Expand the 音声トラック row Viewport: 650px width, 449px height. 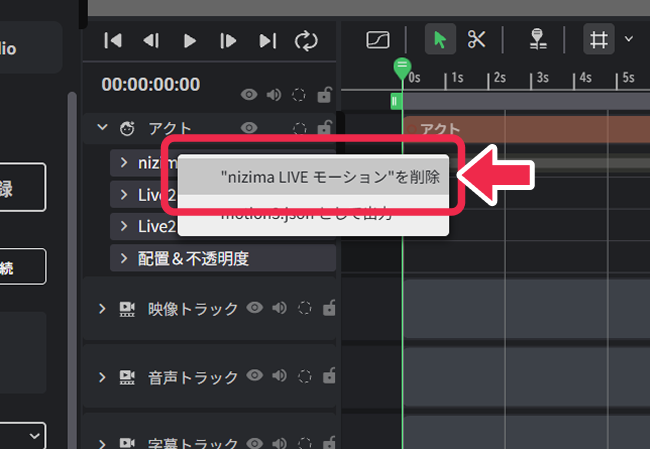click(101, 377)
